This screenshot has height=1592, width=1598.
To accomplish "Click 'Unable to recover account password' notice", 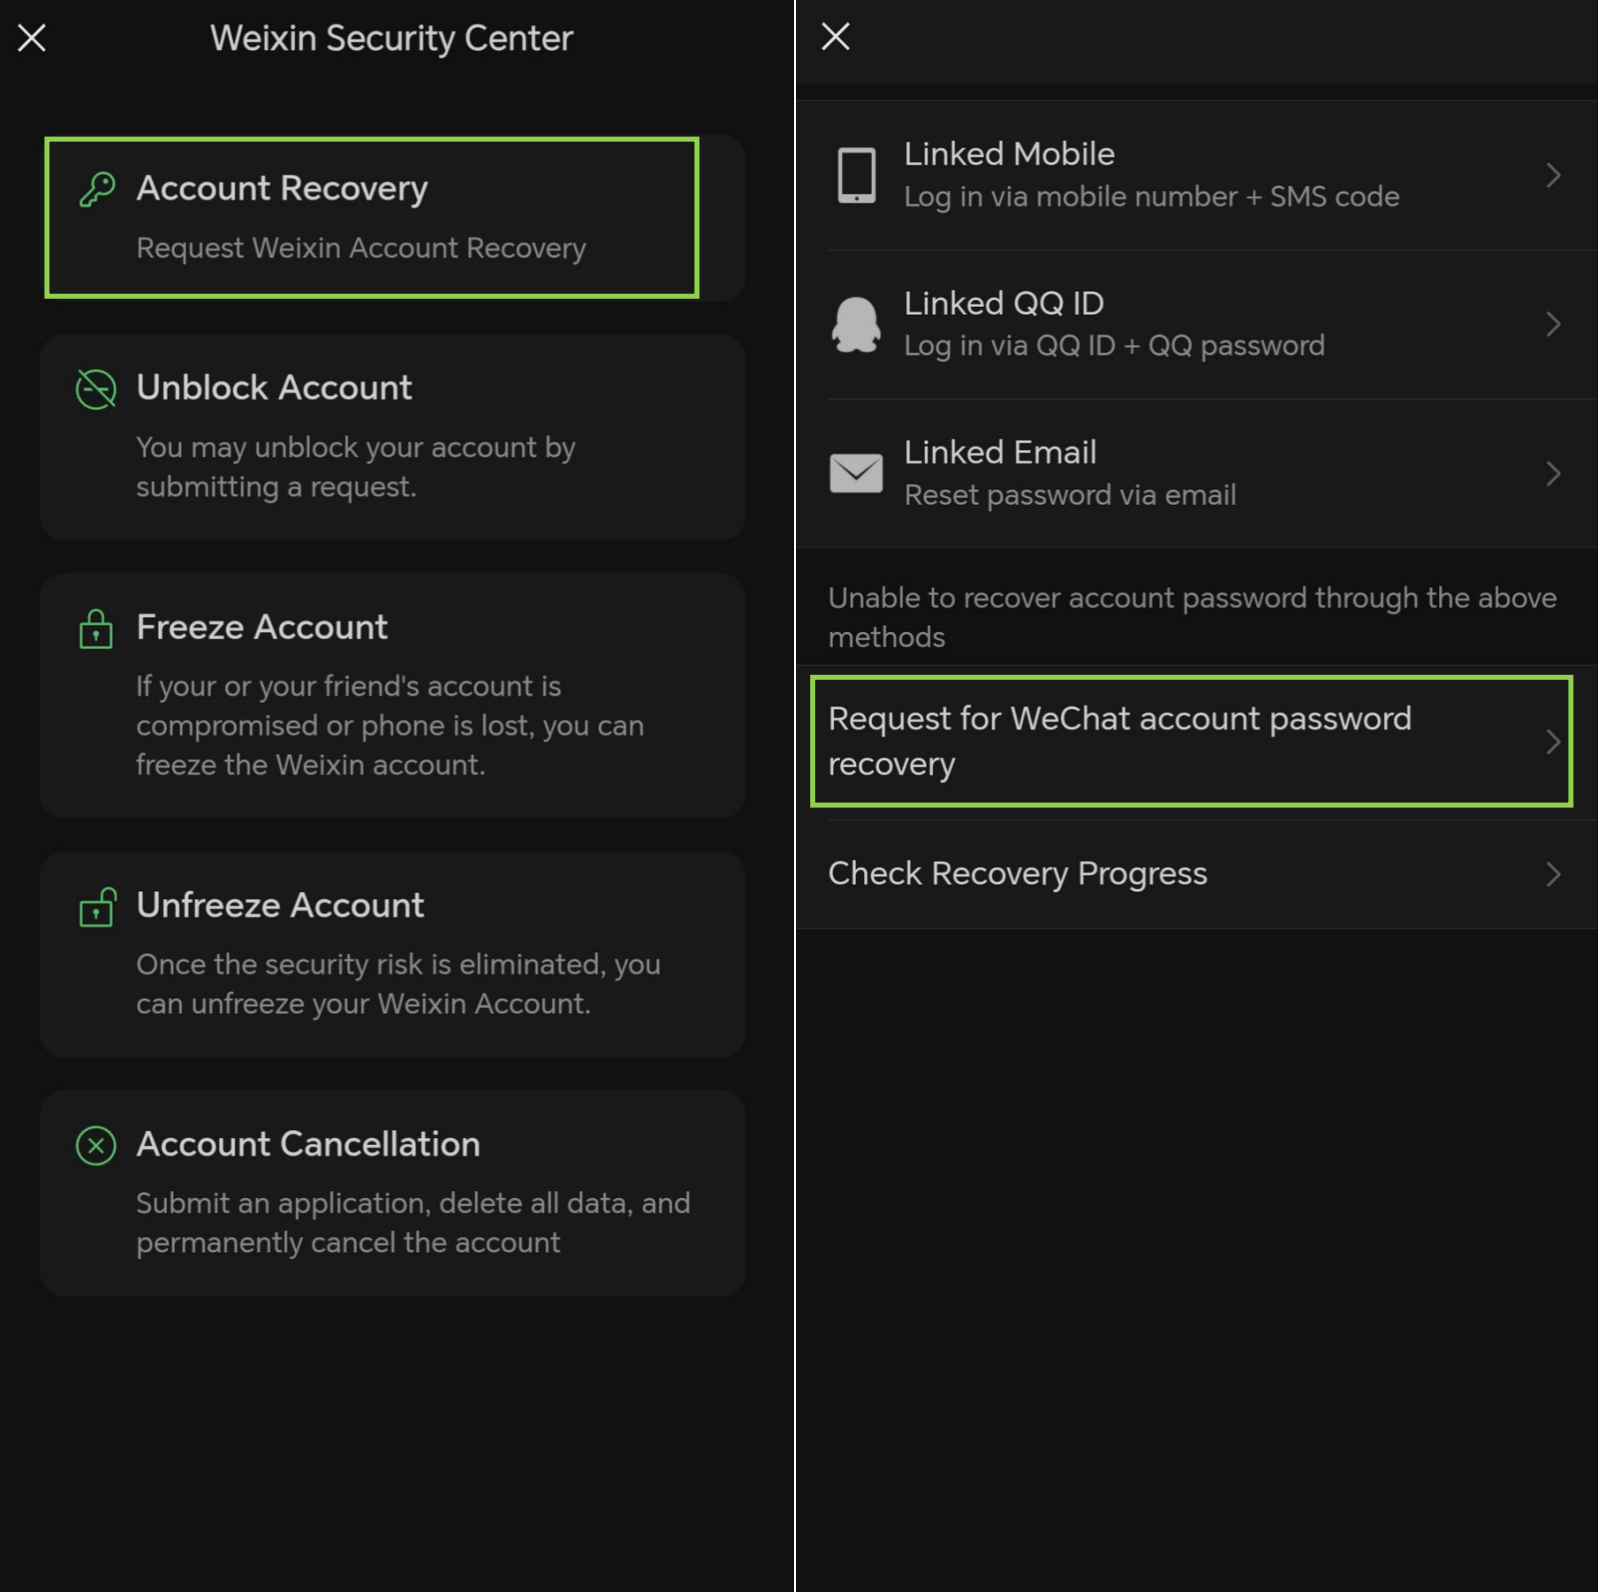I will pyautogui.click(x=1192, y=617).
